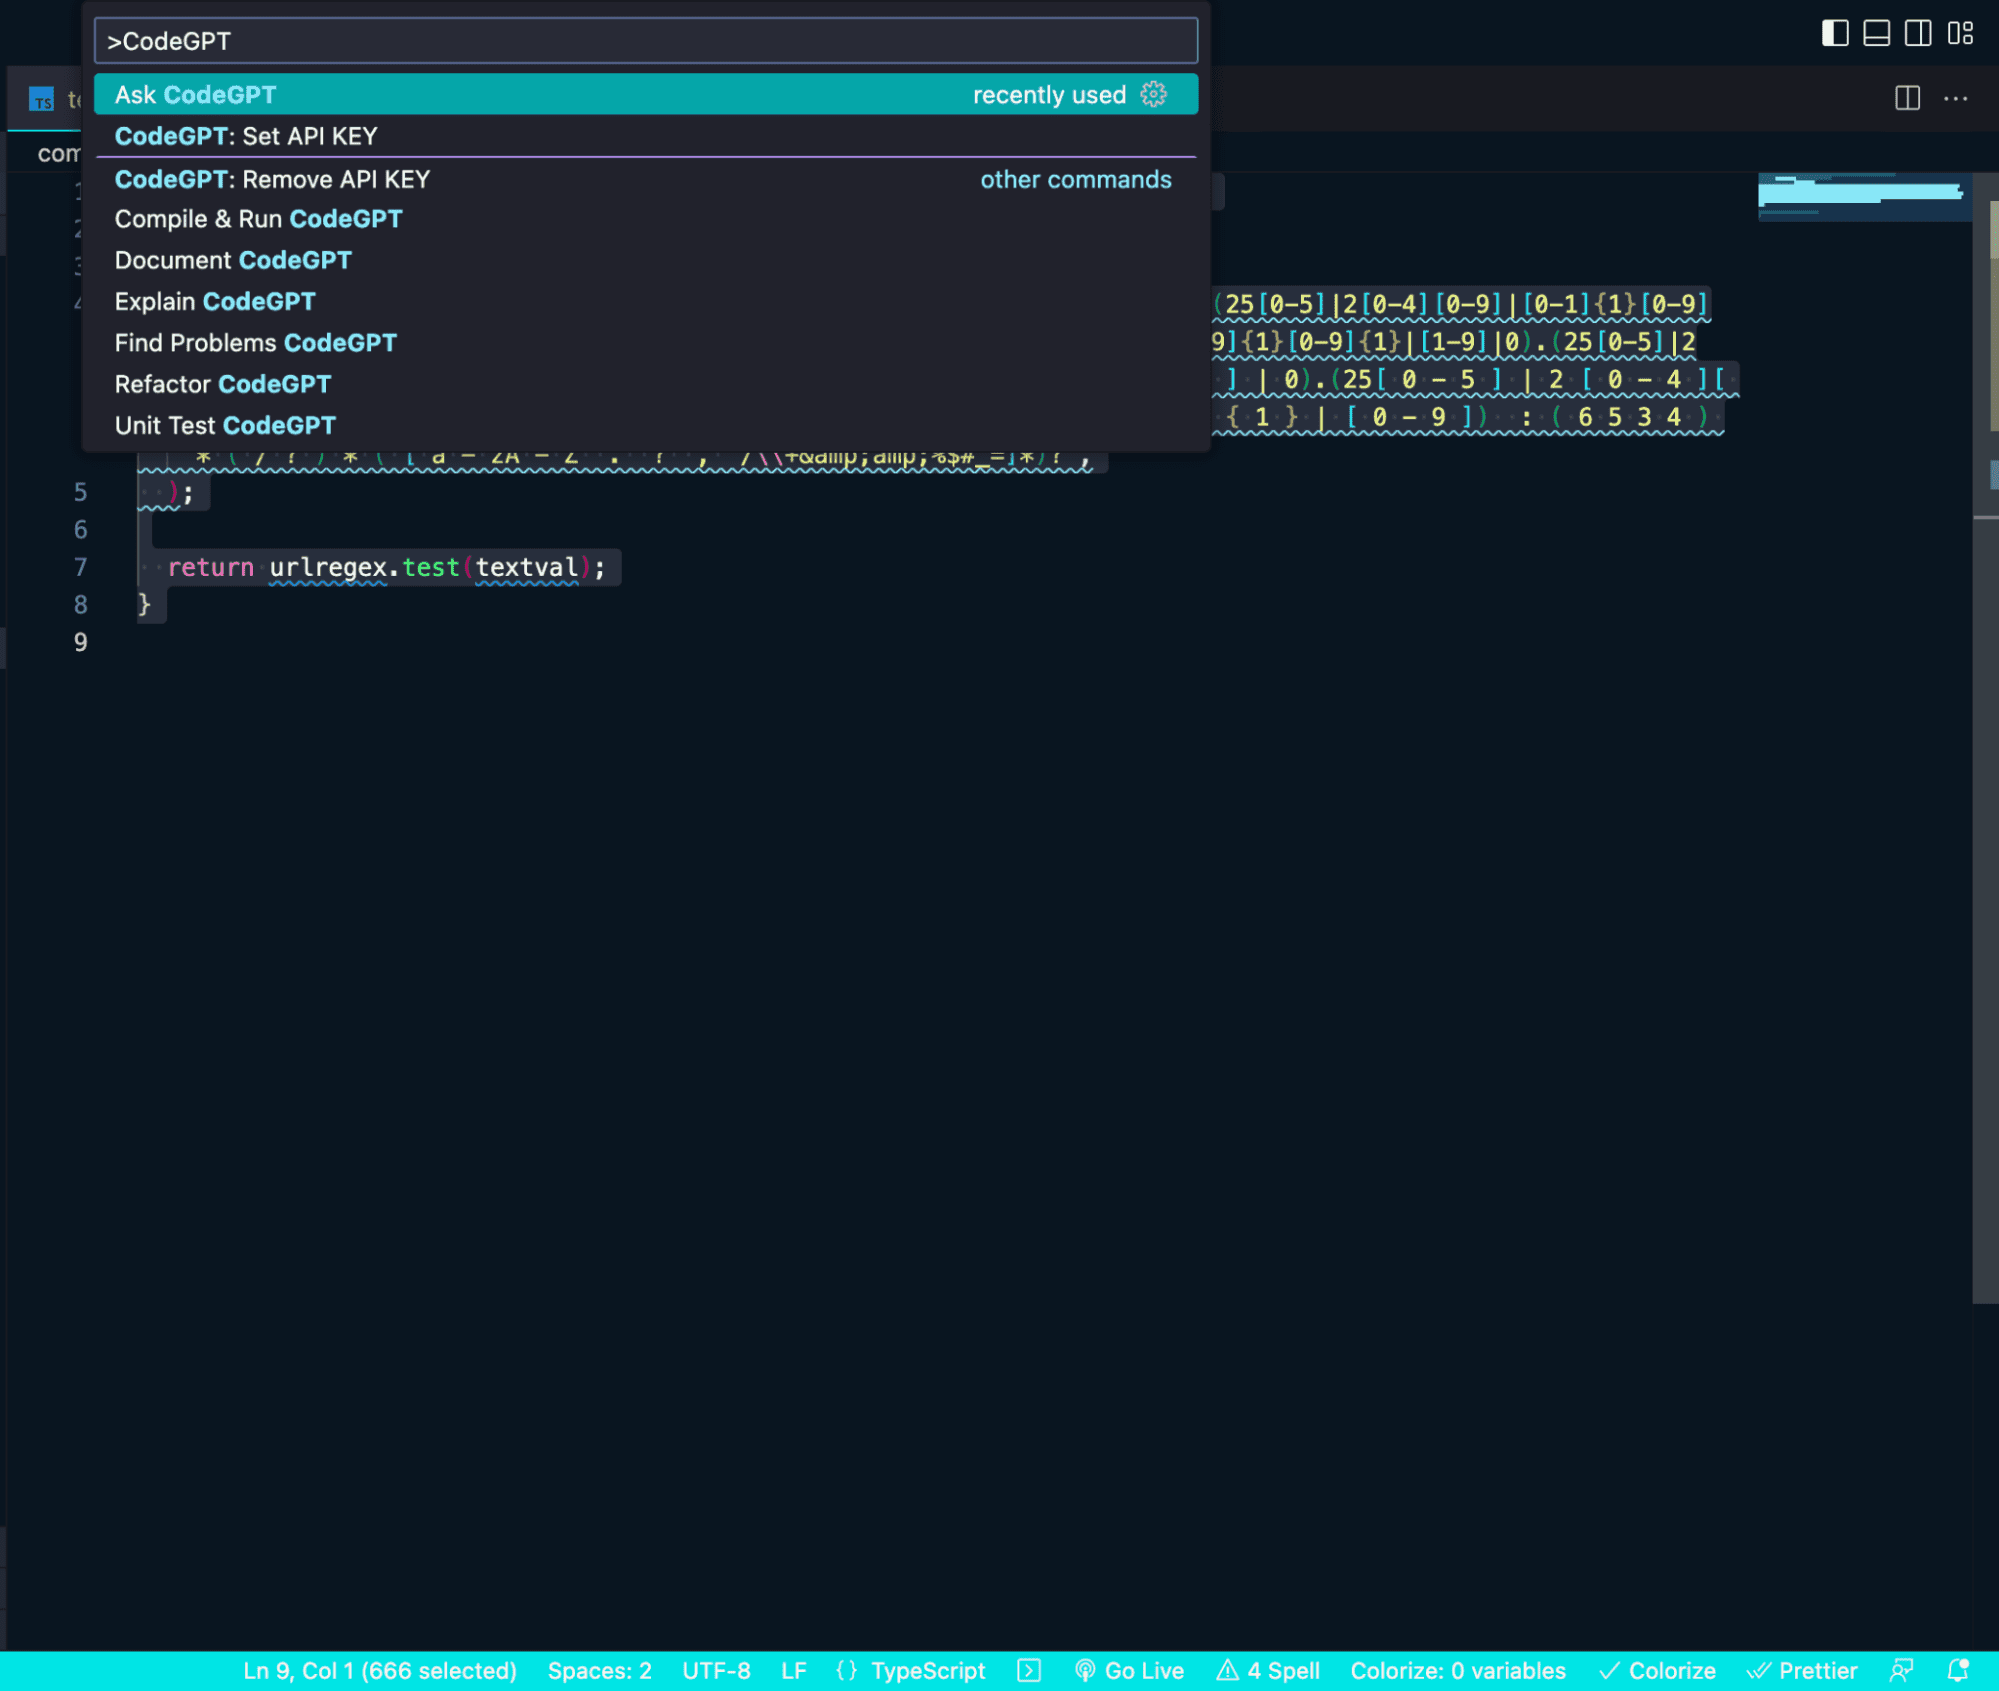Toggle Colorize checkmark status item
The height and width of the screenshot is (1691, 1999).
(1657, 1671)
